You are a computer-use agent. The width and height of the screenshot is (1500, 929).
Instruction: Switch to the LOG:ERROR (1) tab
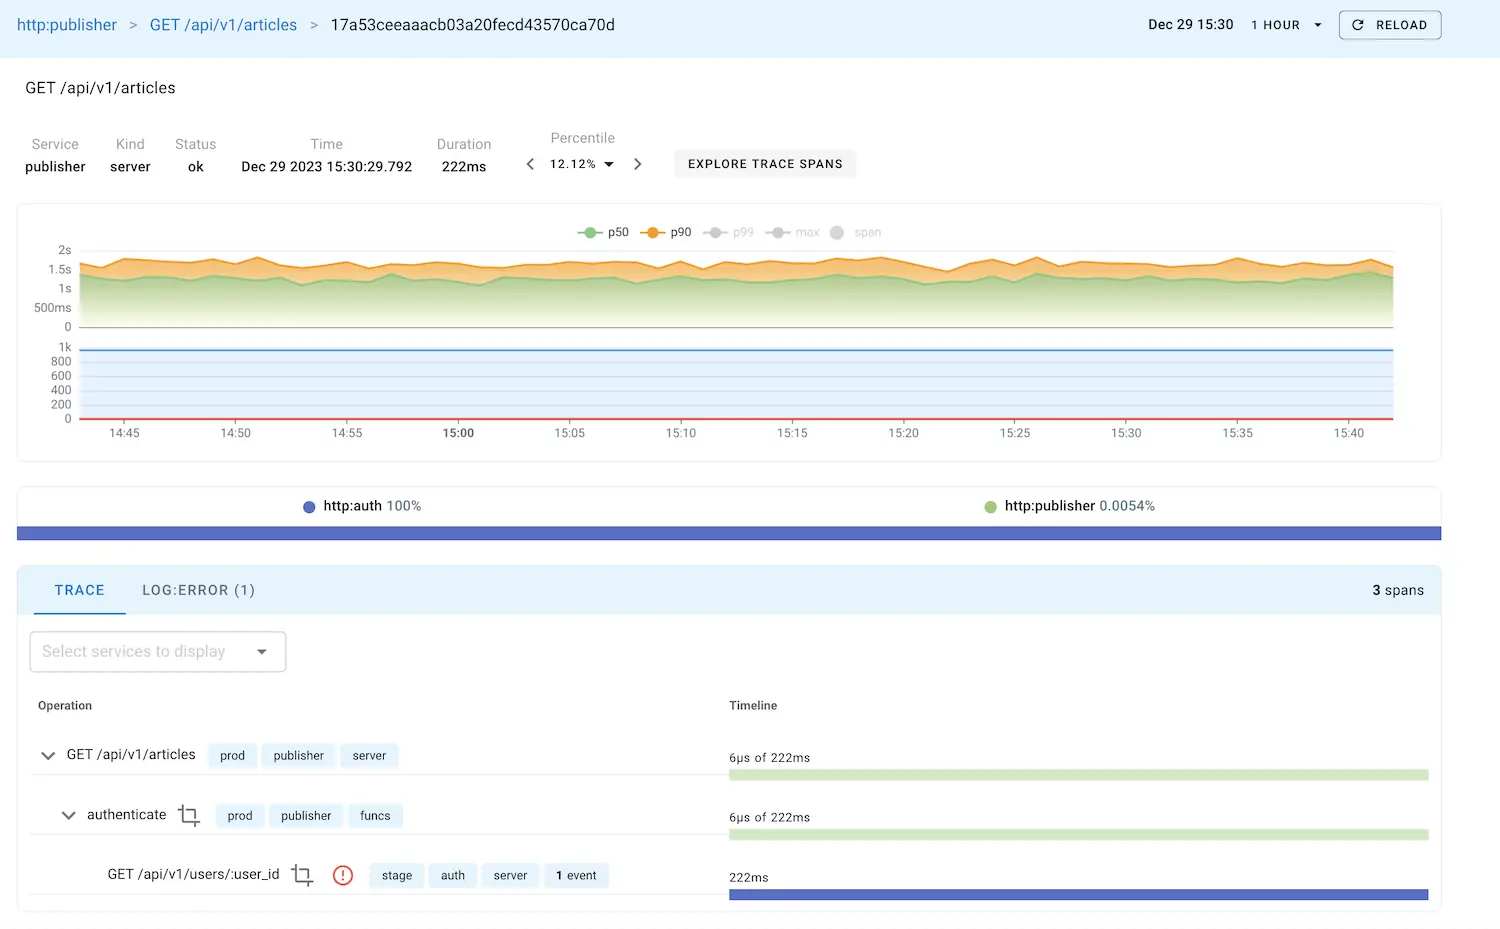pos(198,591)
